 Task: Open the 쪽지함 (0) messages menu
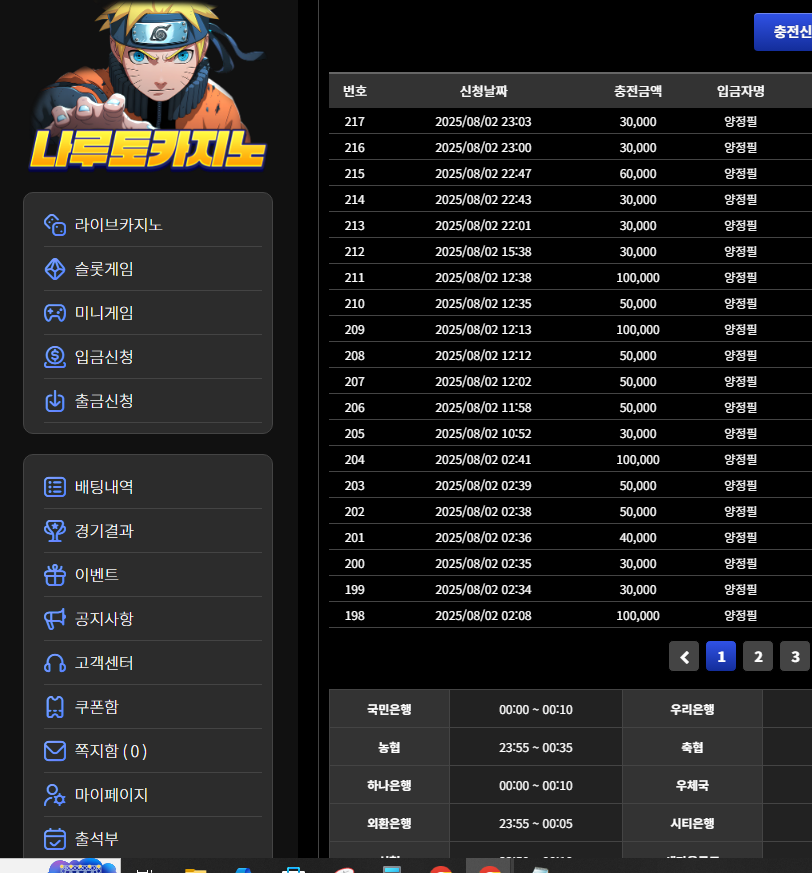(110, 751)
